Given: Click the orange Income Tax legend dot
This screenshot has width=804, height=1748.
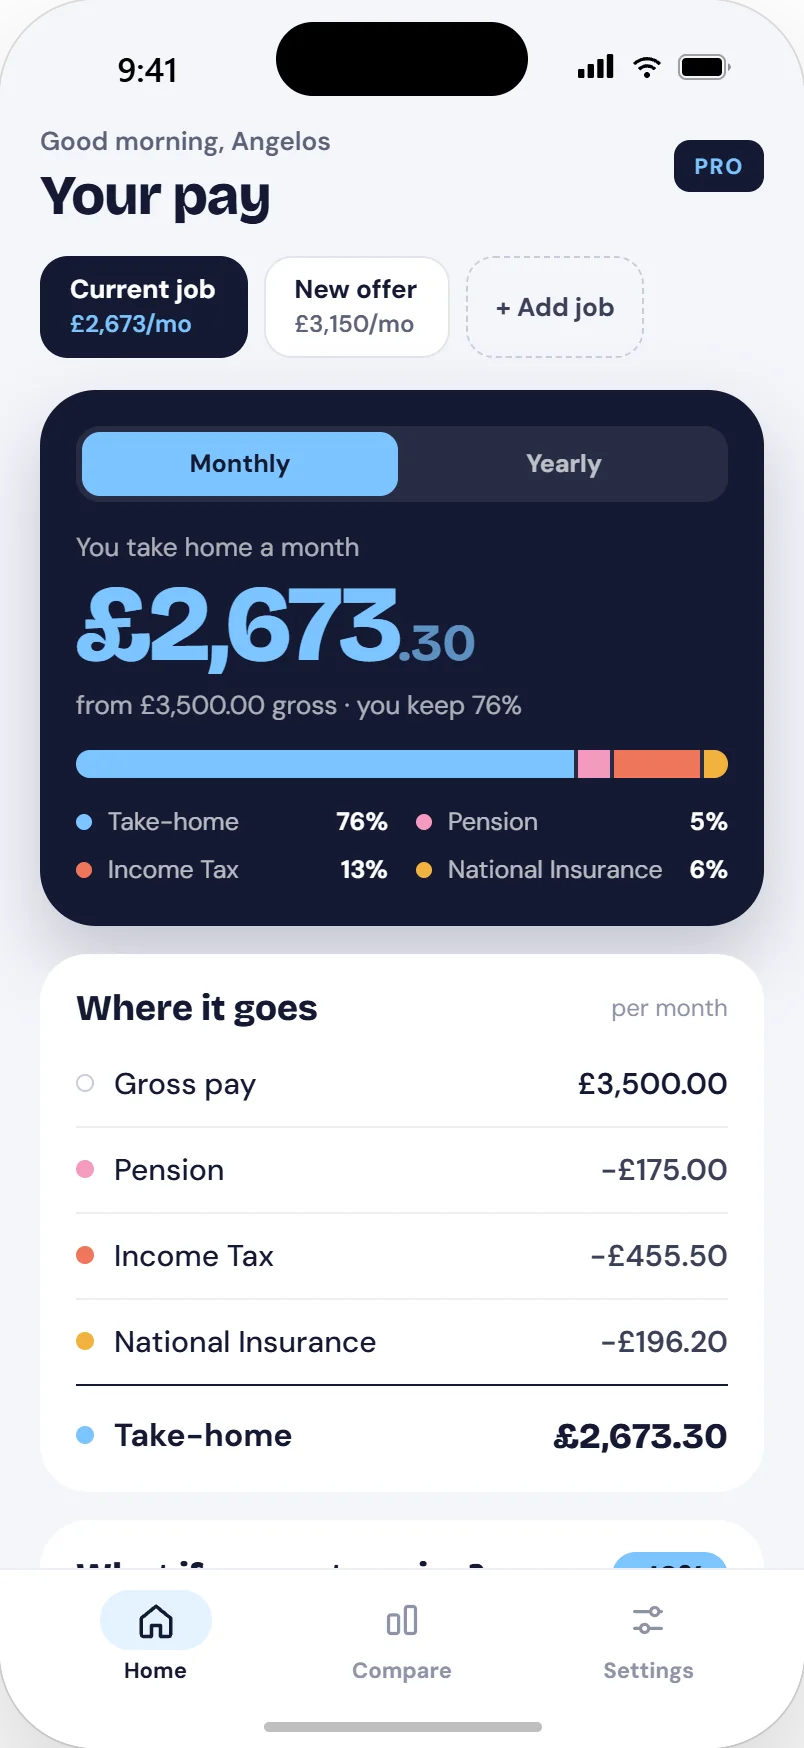Looking at the screenshot, I should pyautogui.click(x=84, y=870).
